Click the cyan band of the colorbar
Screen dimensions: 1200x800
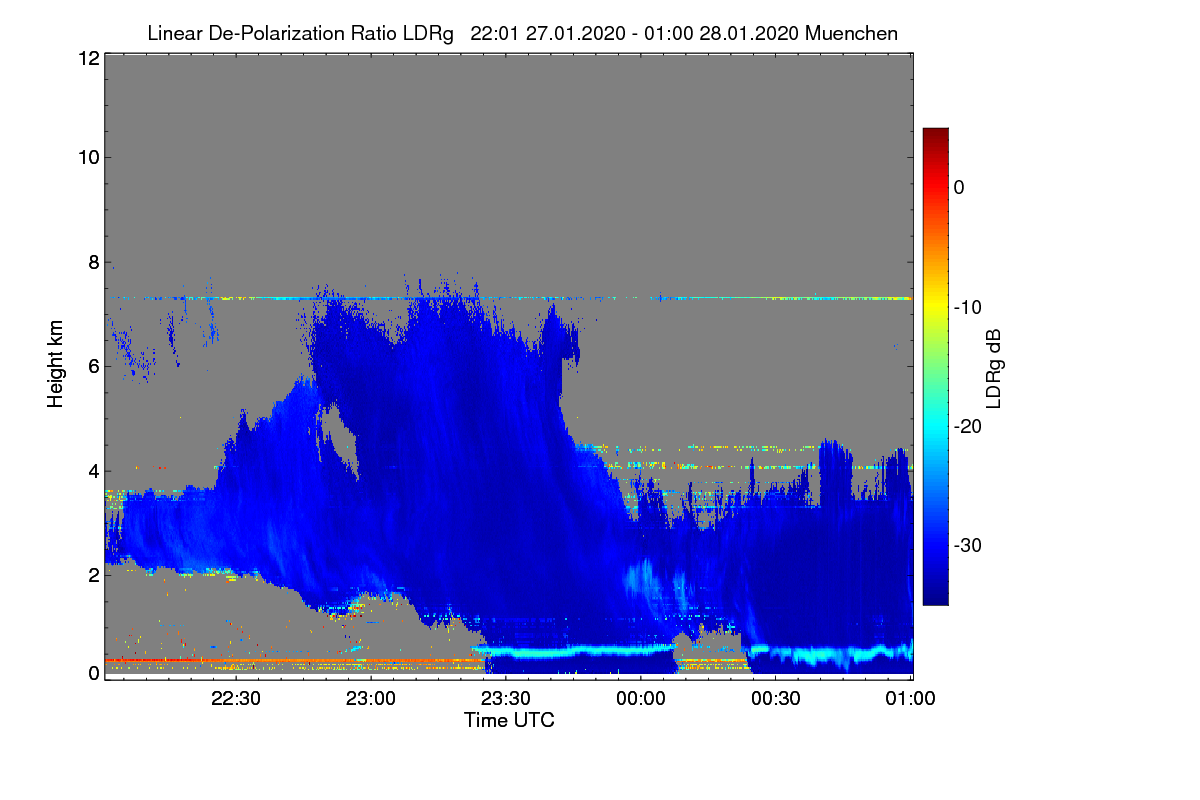pos(935,426)
